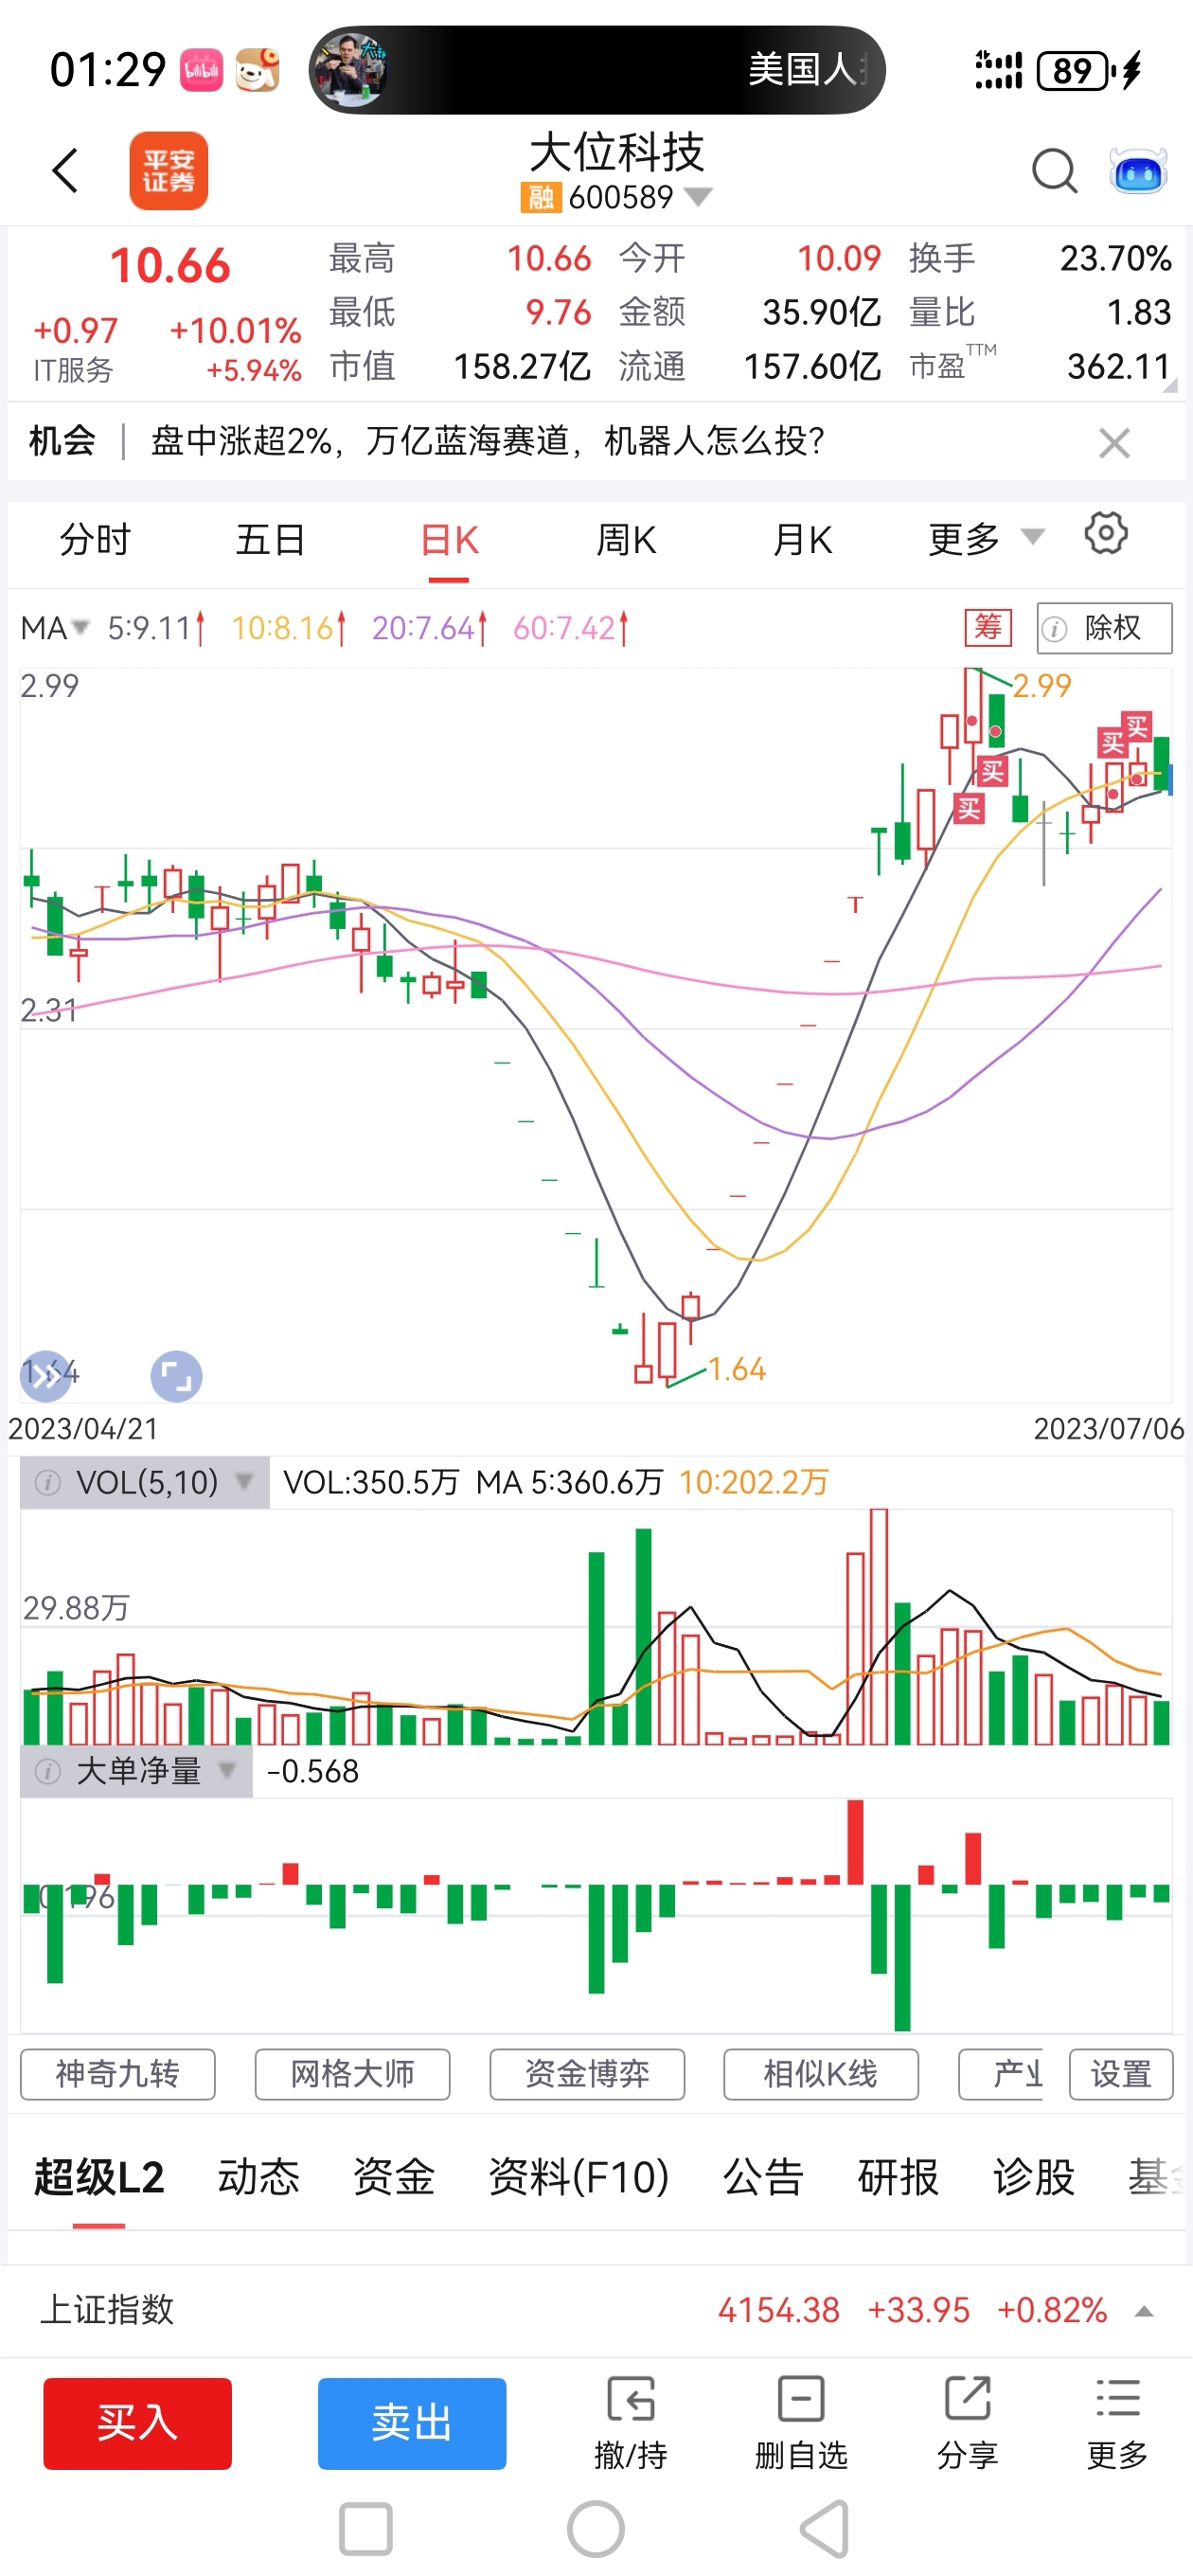Open 相似K线 tool button
1193x2576 pixels.
[821, 2074]
